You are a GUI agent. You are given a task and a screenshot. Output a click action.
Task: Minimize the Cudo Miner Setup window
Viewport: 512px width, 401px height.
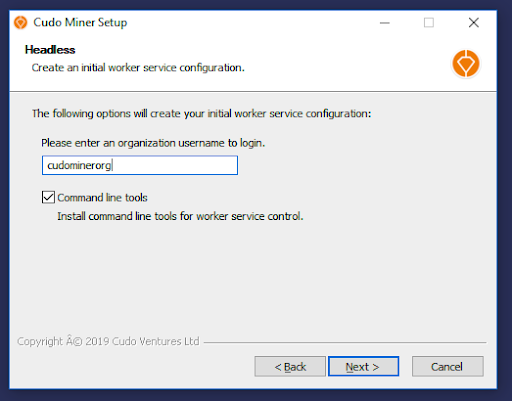(385, 23)
